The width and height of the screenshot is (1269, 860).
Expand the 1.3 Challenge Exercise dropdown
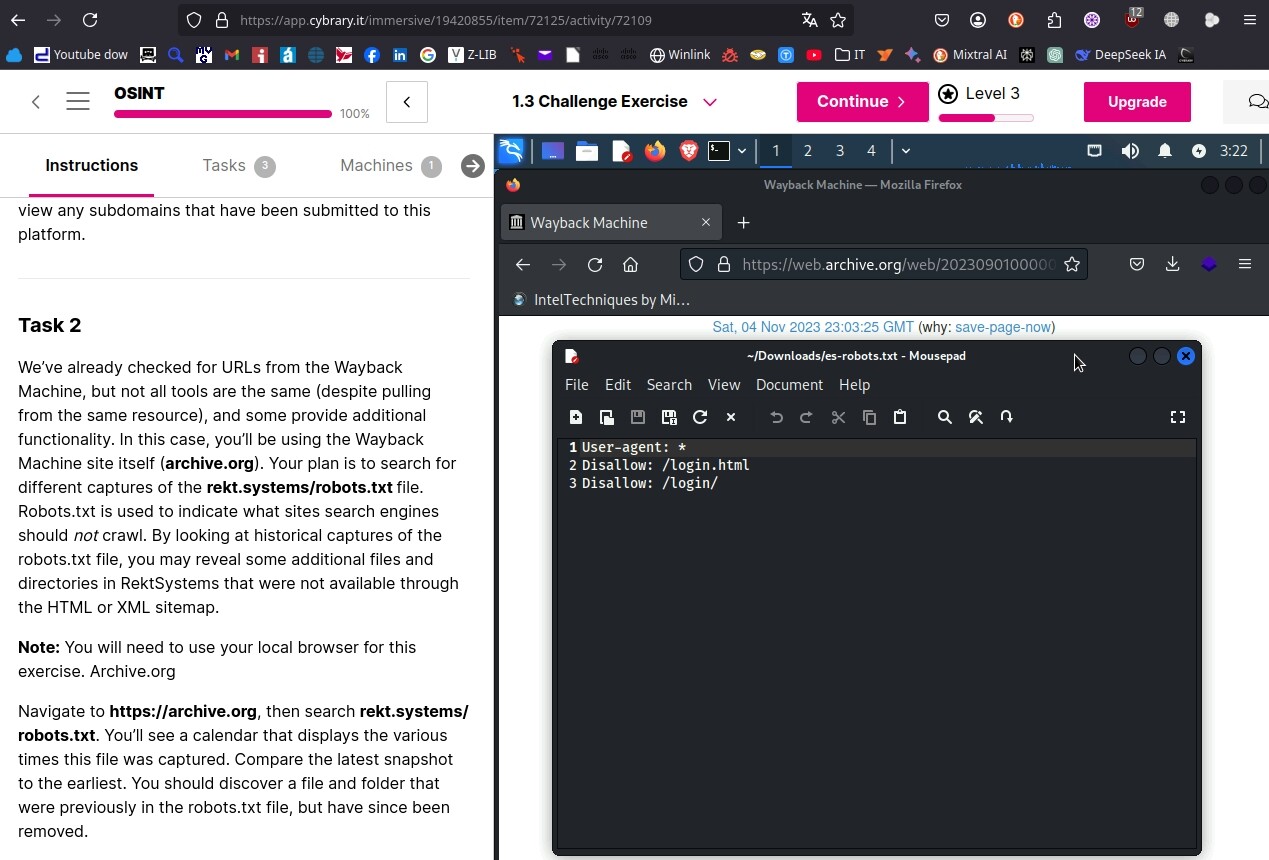point(710,102)
